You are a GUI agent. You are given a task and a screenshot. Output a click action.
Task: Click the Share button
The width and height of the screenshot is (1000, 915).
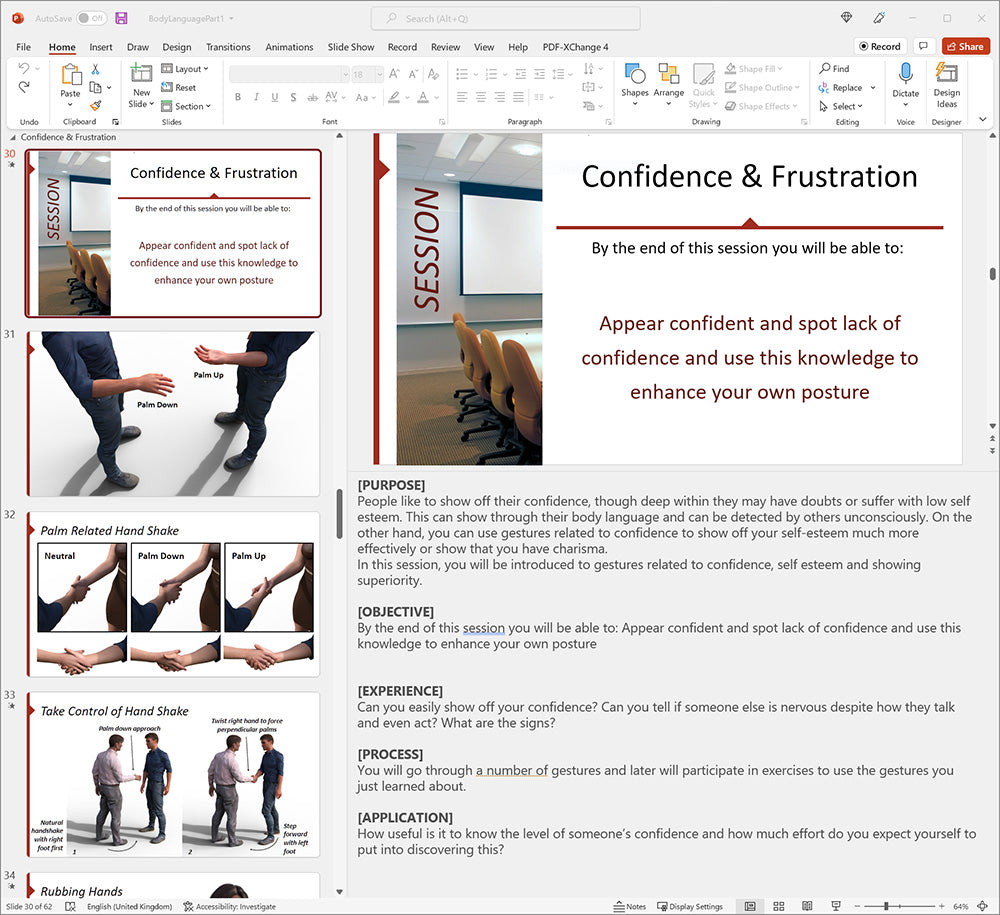pyautogui.click(x=966, y=46)
